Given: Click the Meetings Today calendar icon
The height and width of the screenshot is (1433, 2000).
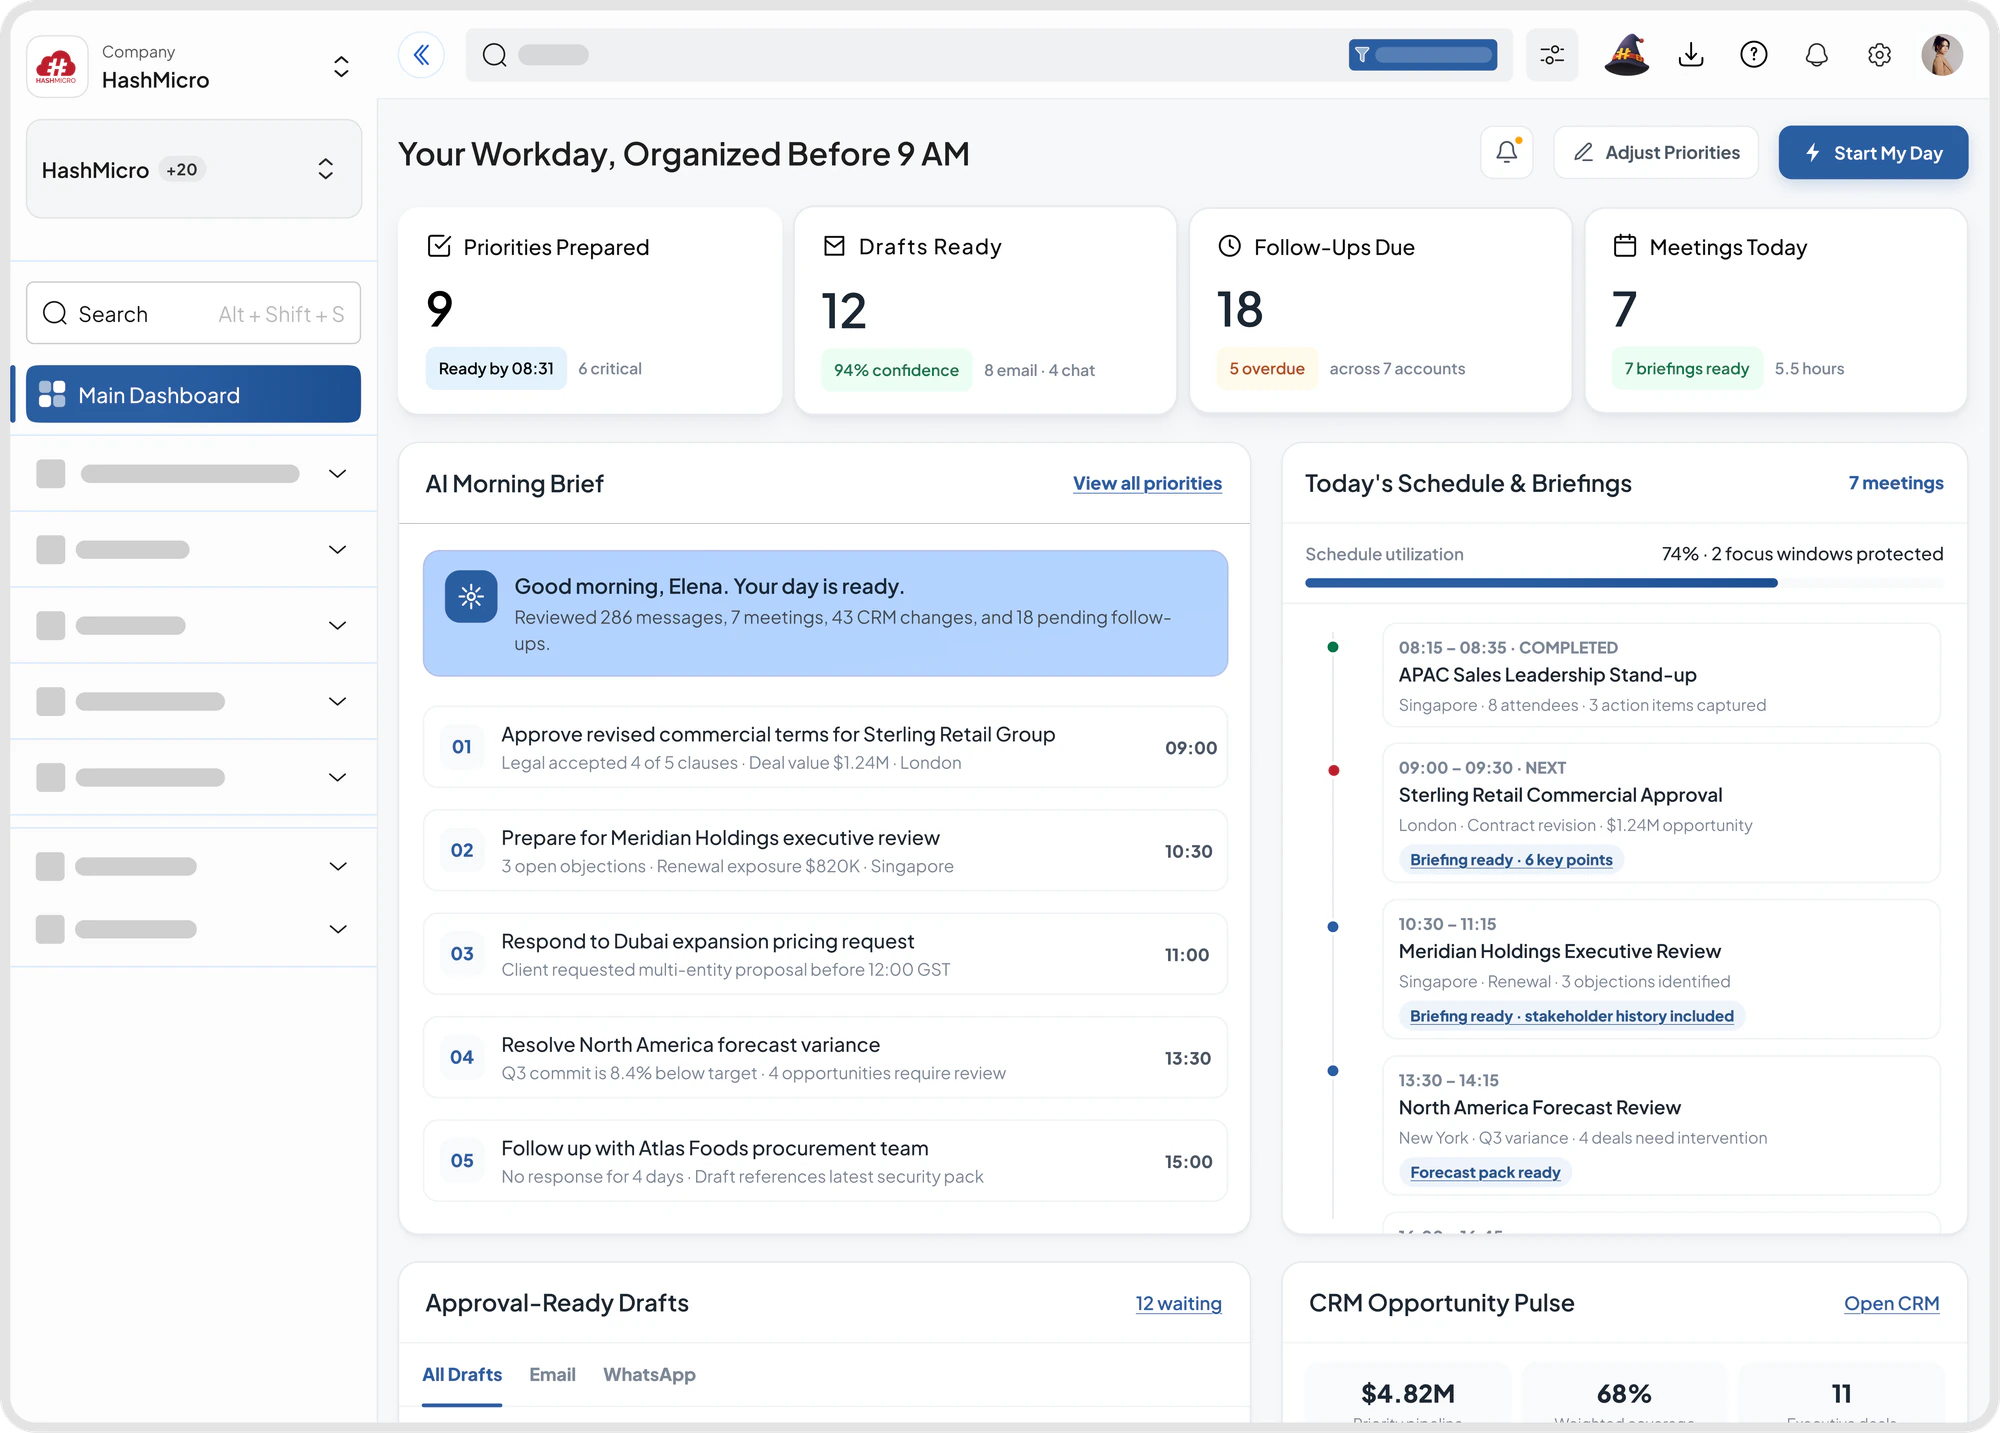Looking at the screenshot, I should click(1625, 246).
